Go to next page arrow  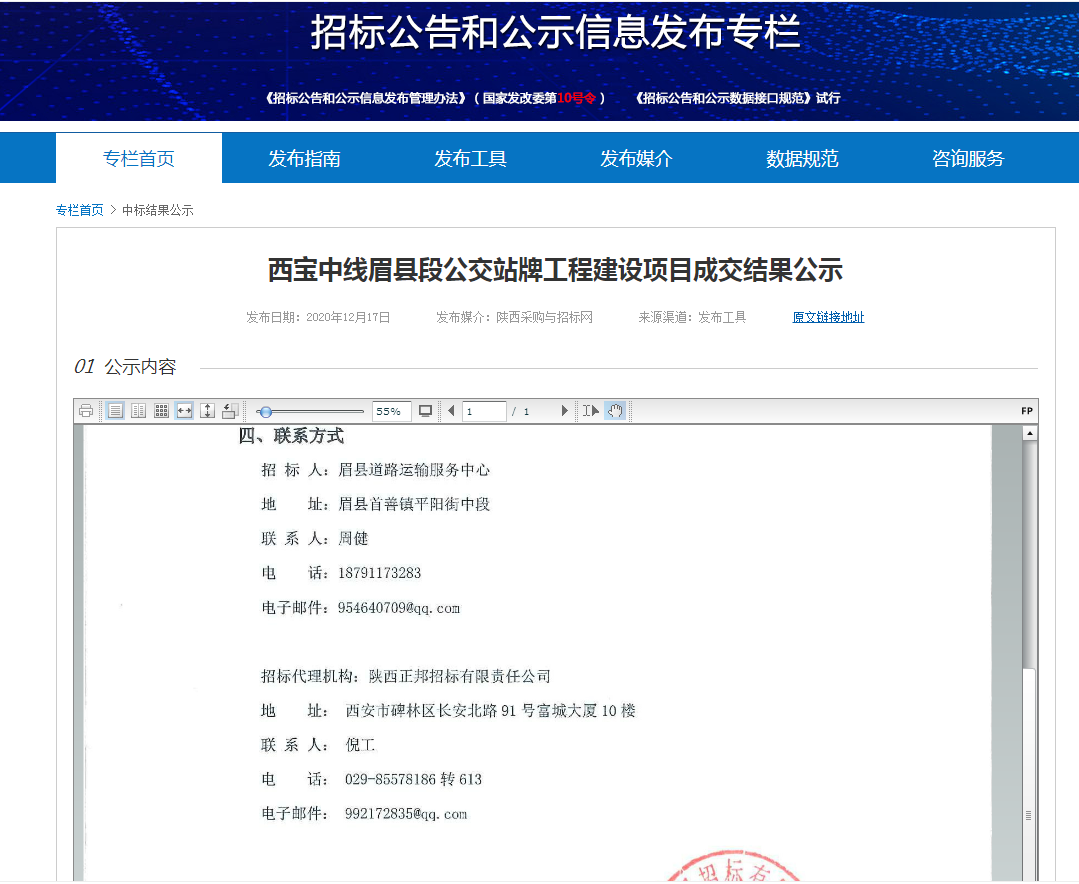point(564,411)
